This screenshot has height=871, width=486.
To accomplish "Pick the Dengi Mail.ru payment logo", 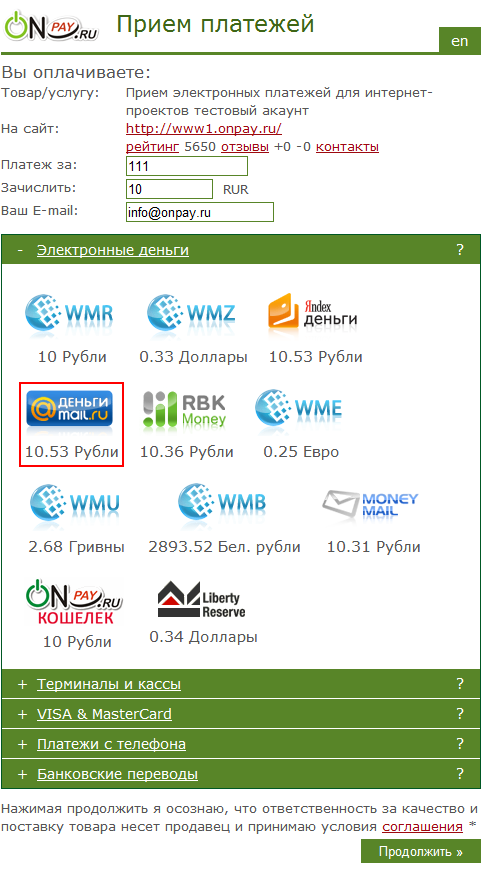I will pyautogui.click(x=70, y=409).
